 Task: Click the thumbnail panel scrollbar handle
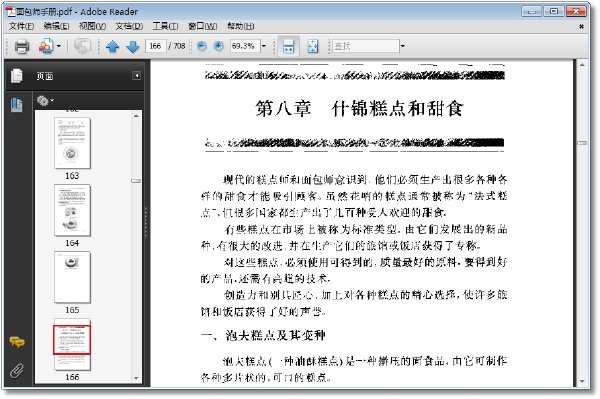[x=136, y=181]
